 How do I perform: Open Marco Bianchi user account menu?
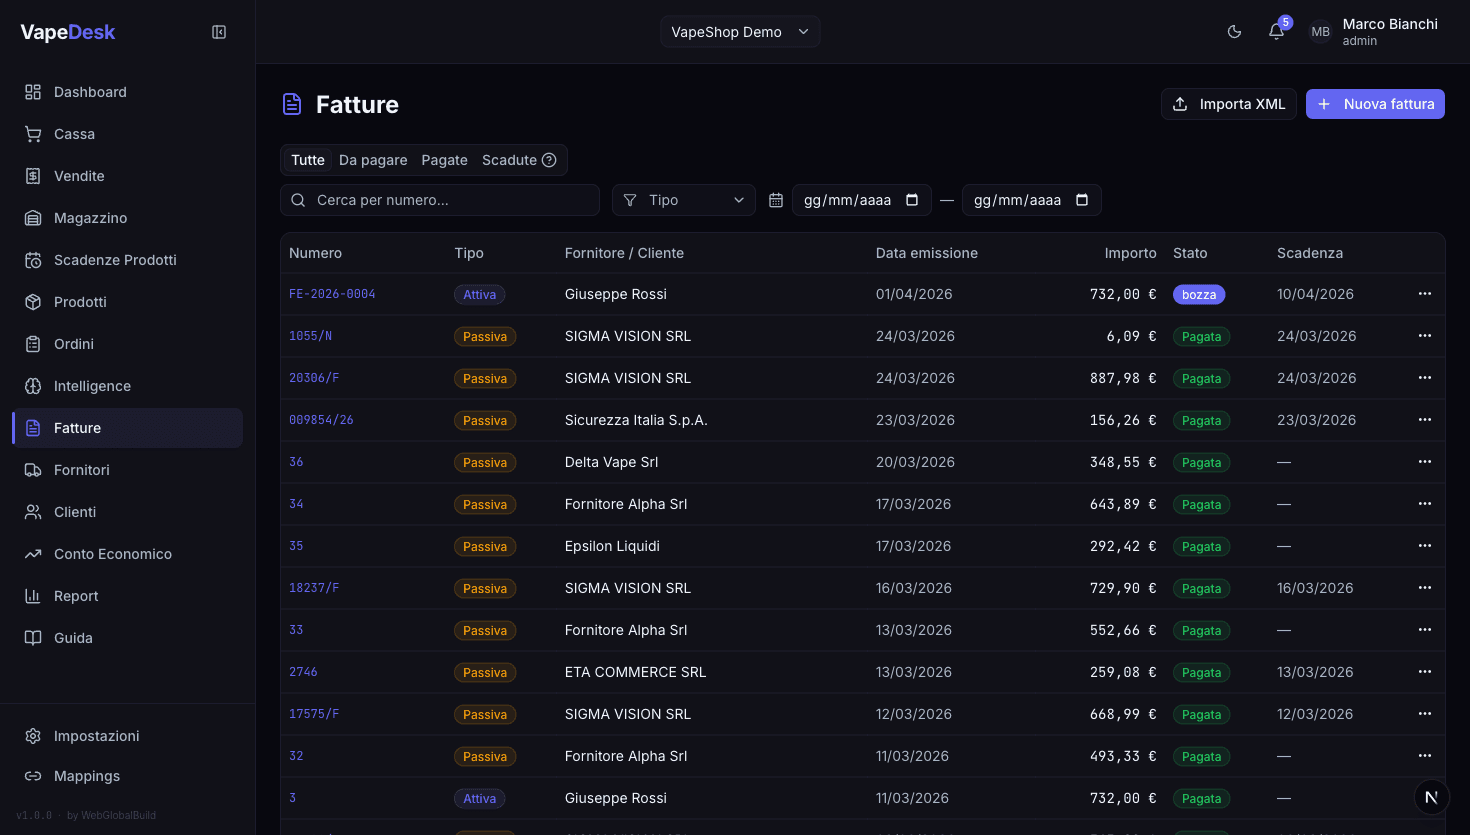pos(1375,32)
